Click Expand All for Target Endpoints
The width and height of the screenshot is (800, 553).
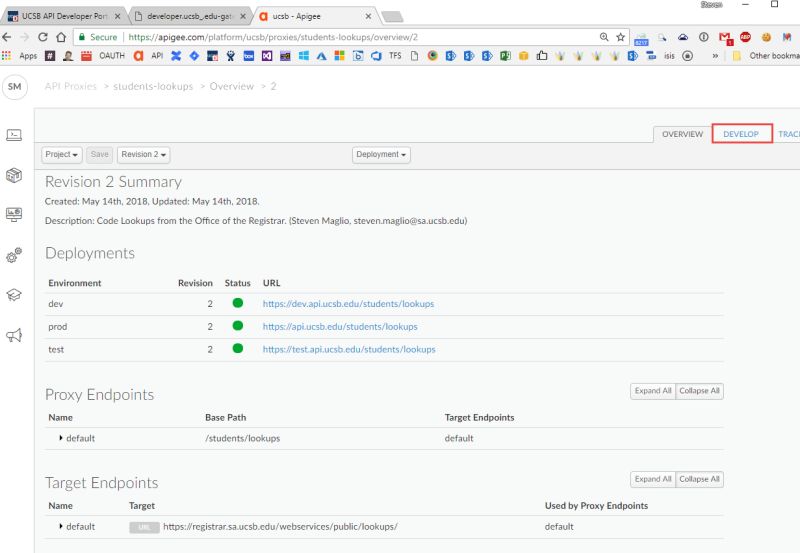(x=653, y=479)
